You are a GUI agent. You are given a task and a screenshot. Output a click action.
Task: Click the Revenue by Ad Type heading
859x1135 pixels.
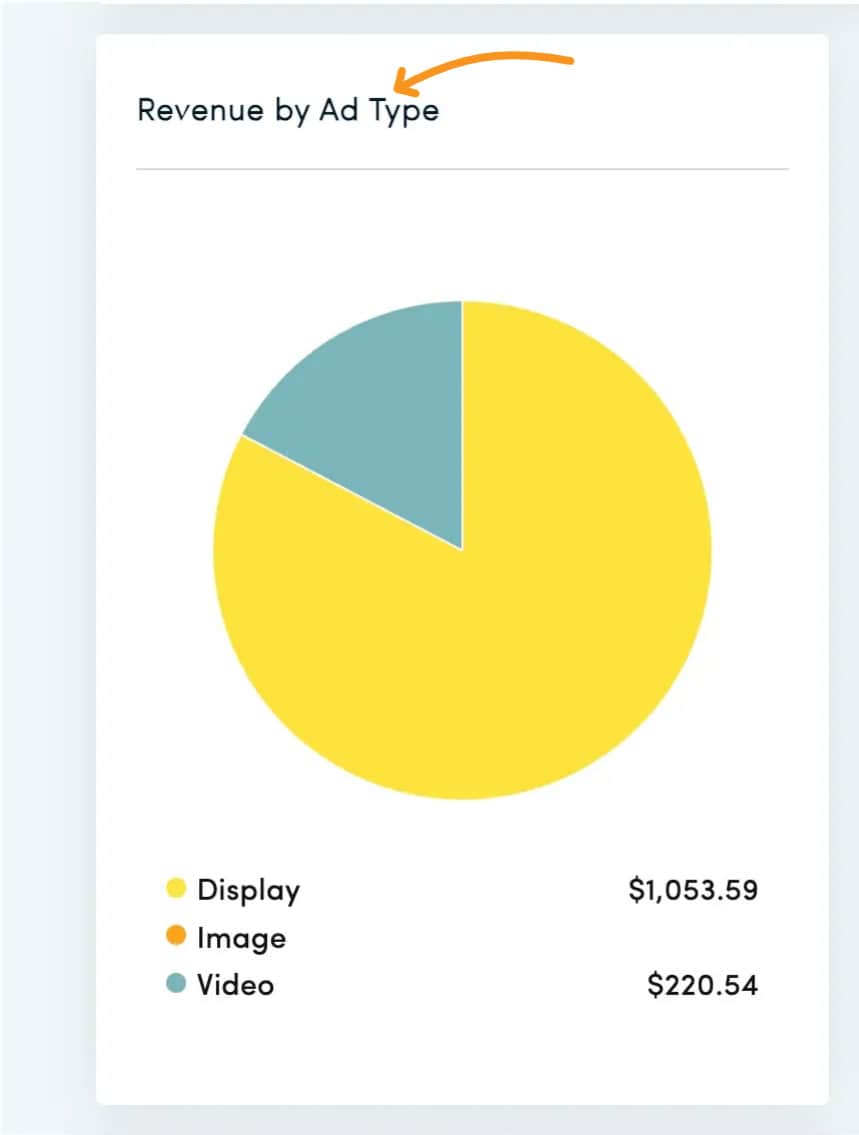288,111
